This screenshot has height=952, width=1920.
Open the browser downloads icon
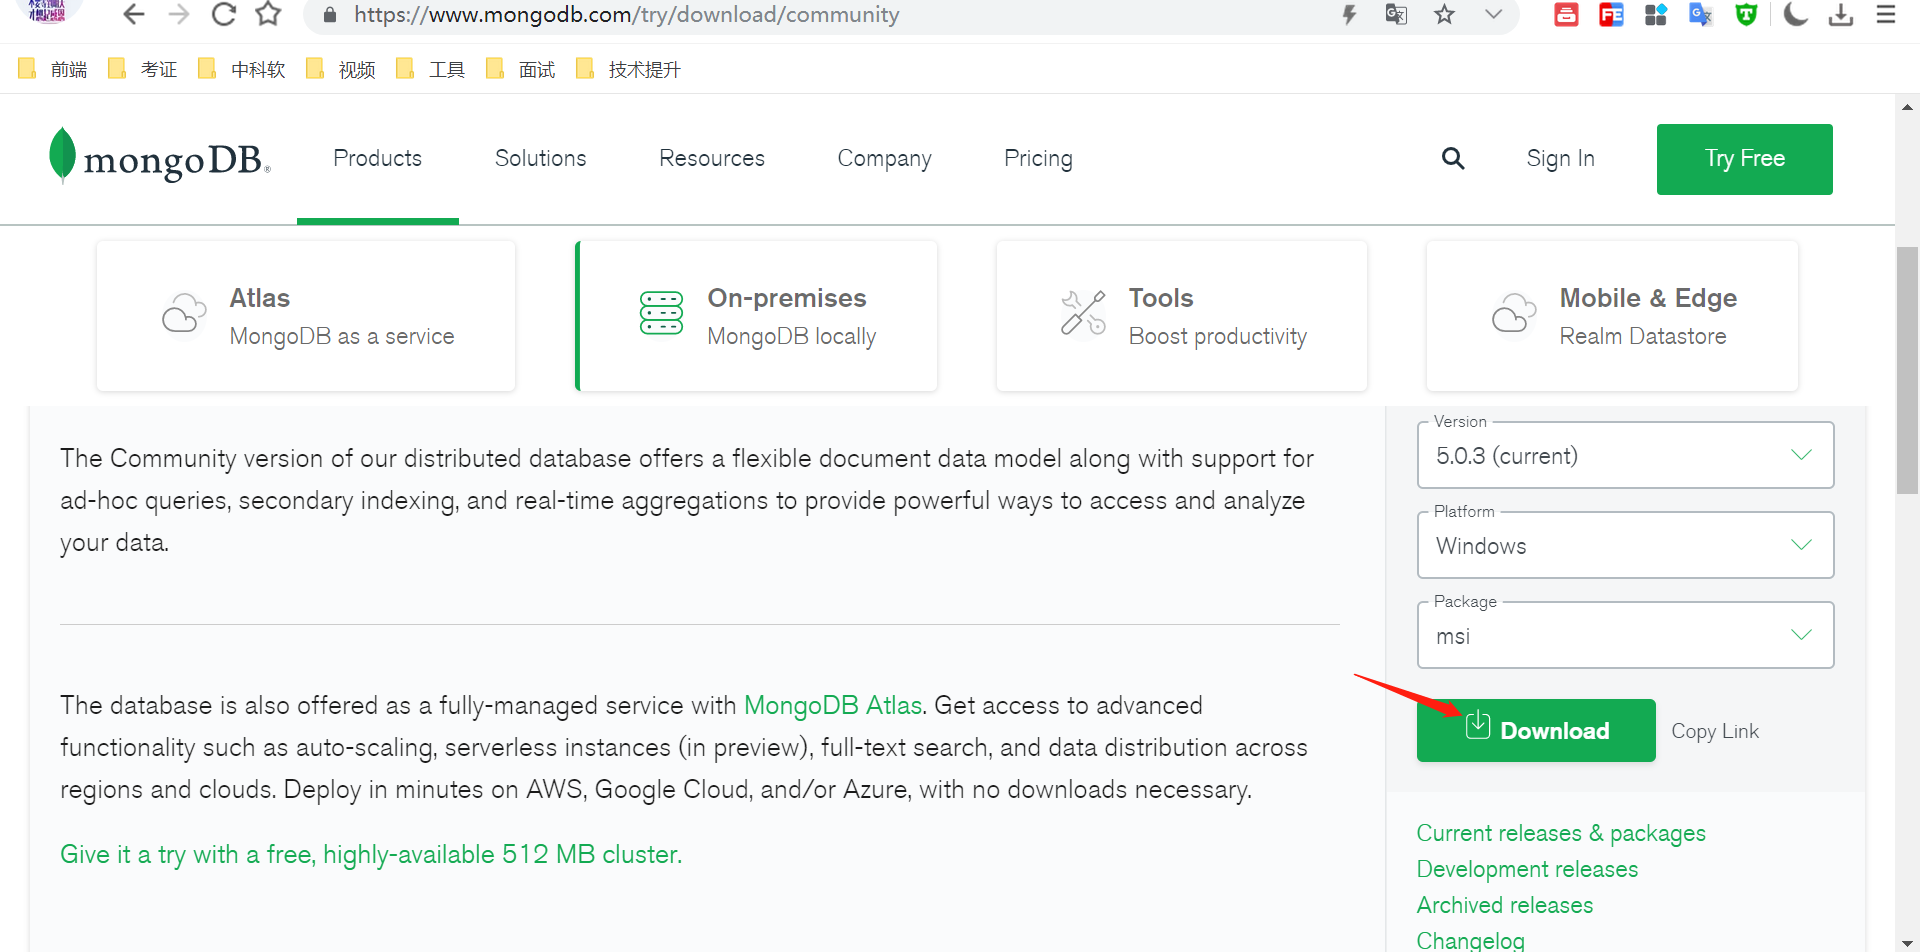tap(1841, 14)
